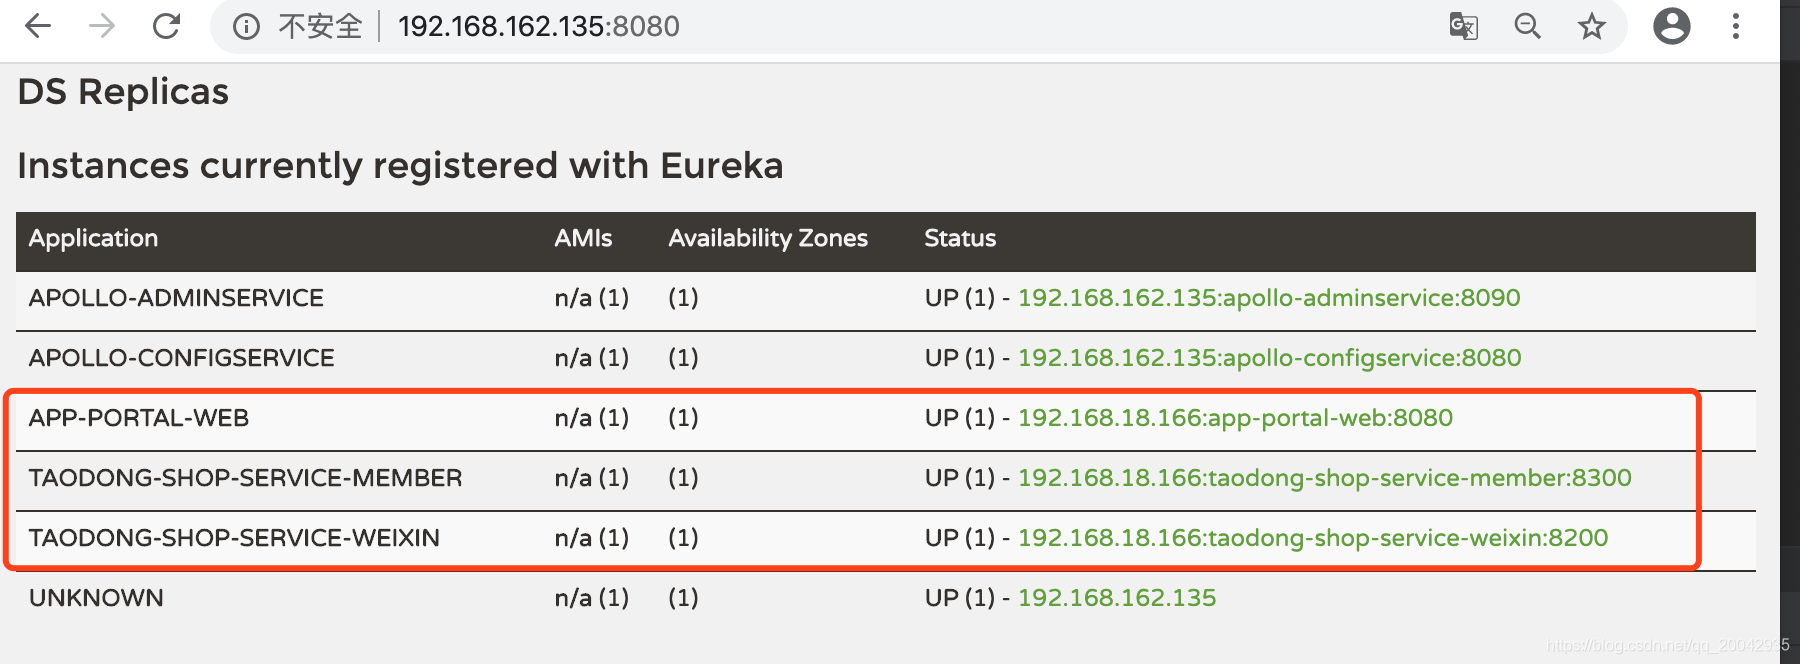Click the site security info icon

click(246, 26)
